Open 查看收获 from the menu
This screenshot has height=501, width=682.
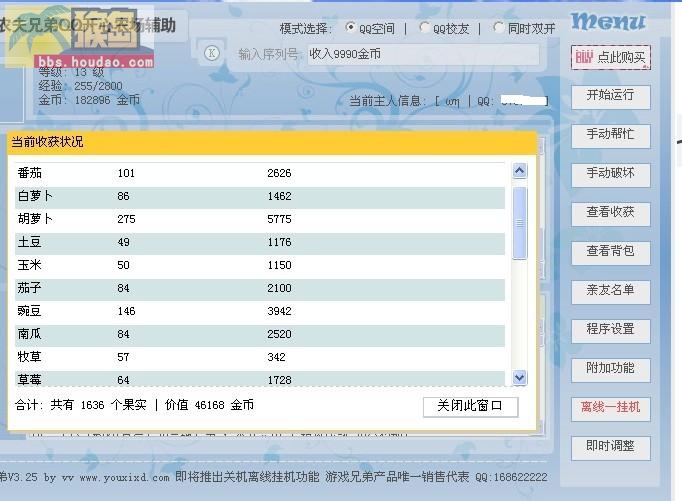coord(611,214)
